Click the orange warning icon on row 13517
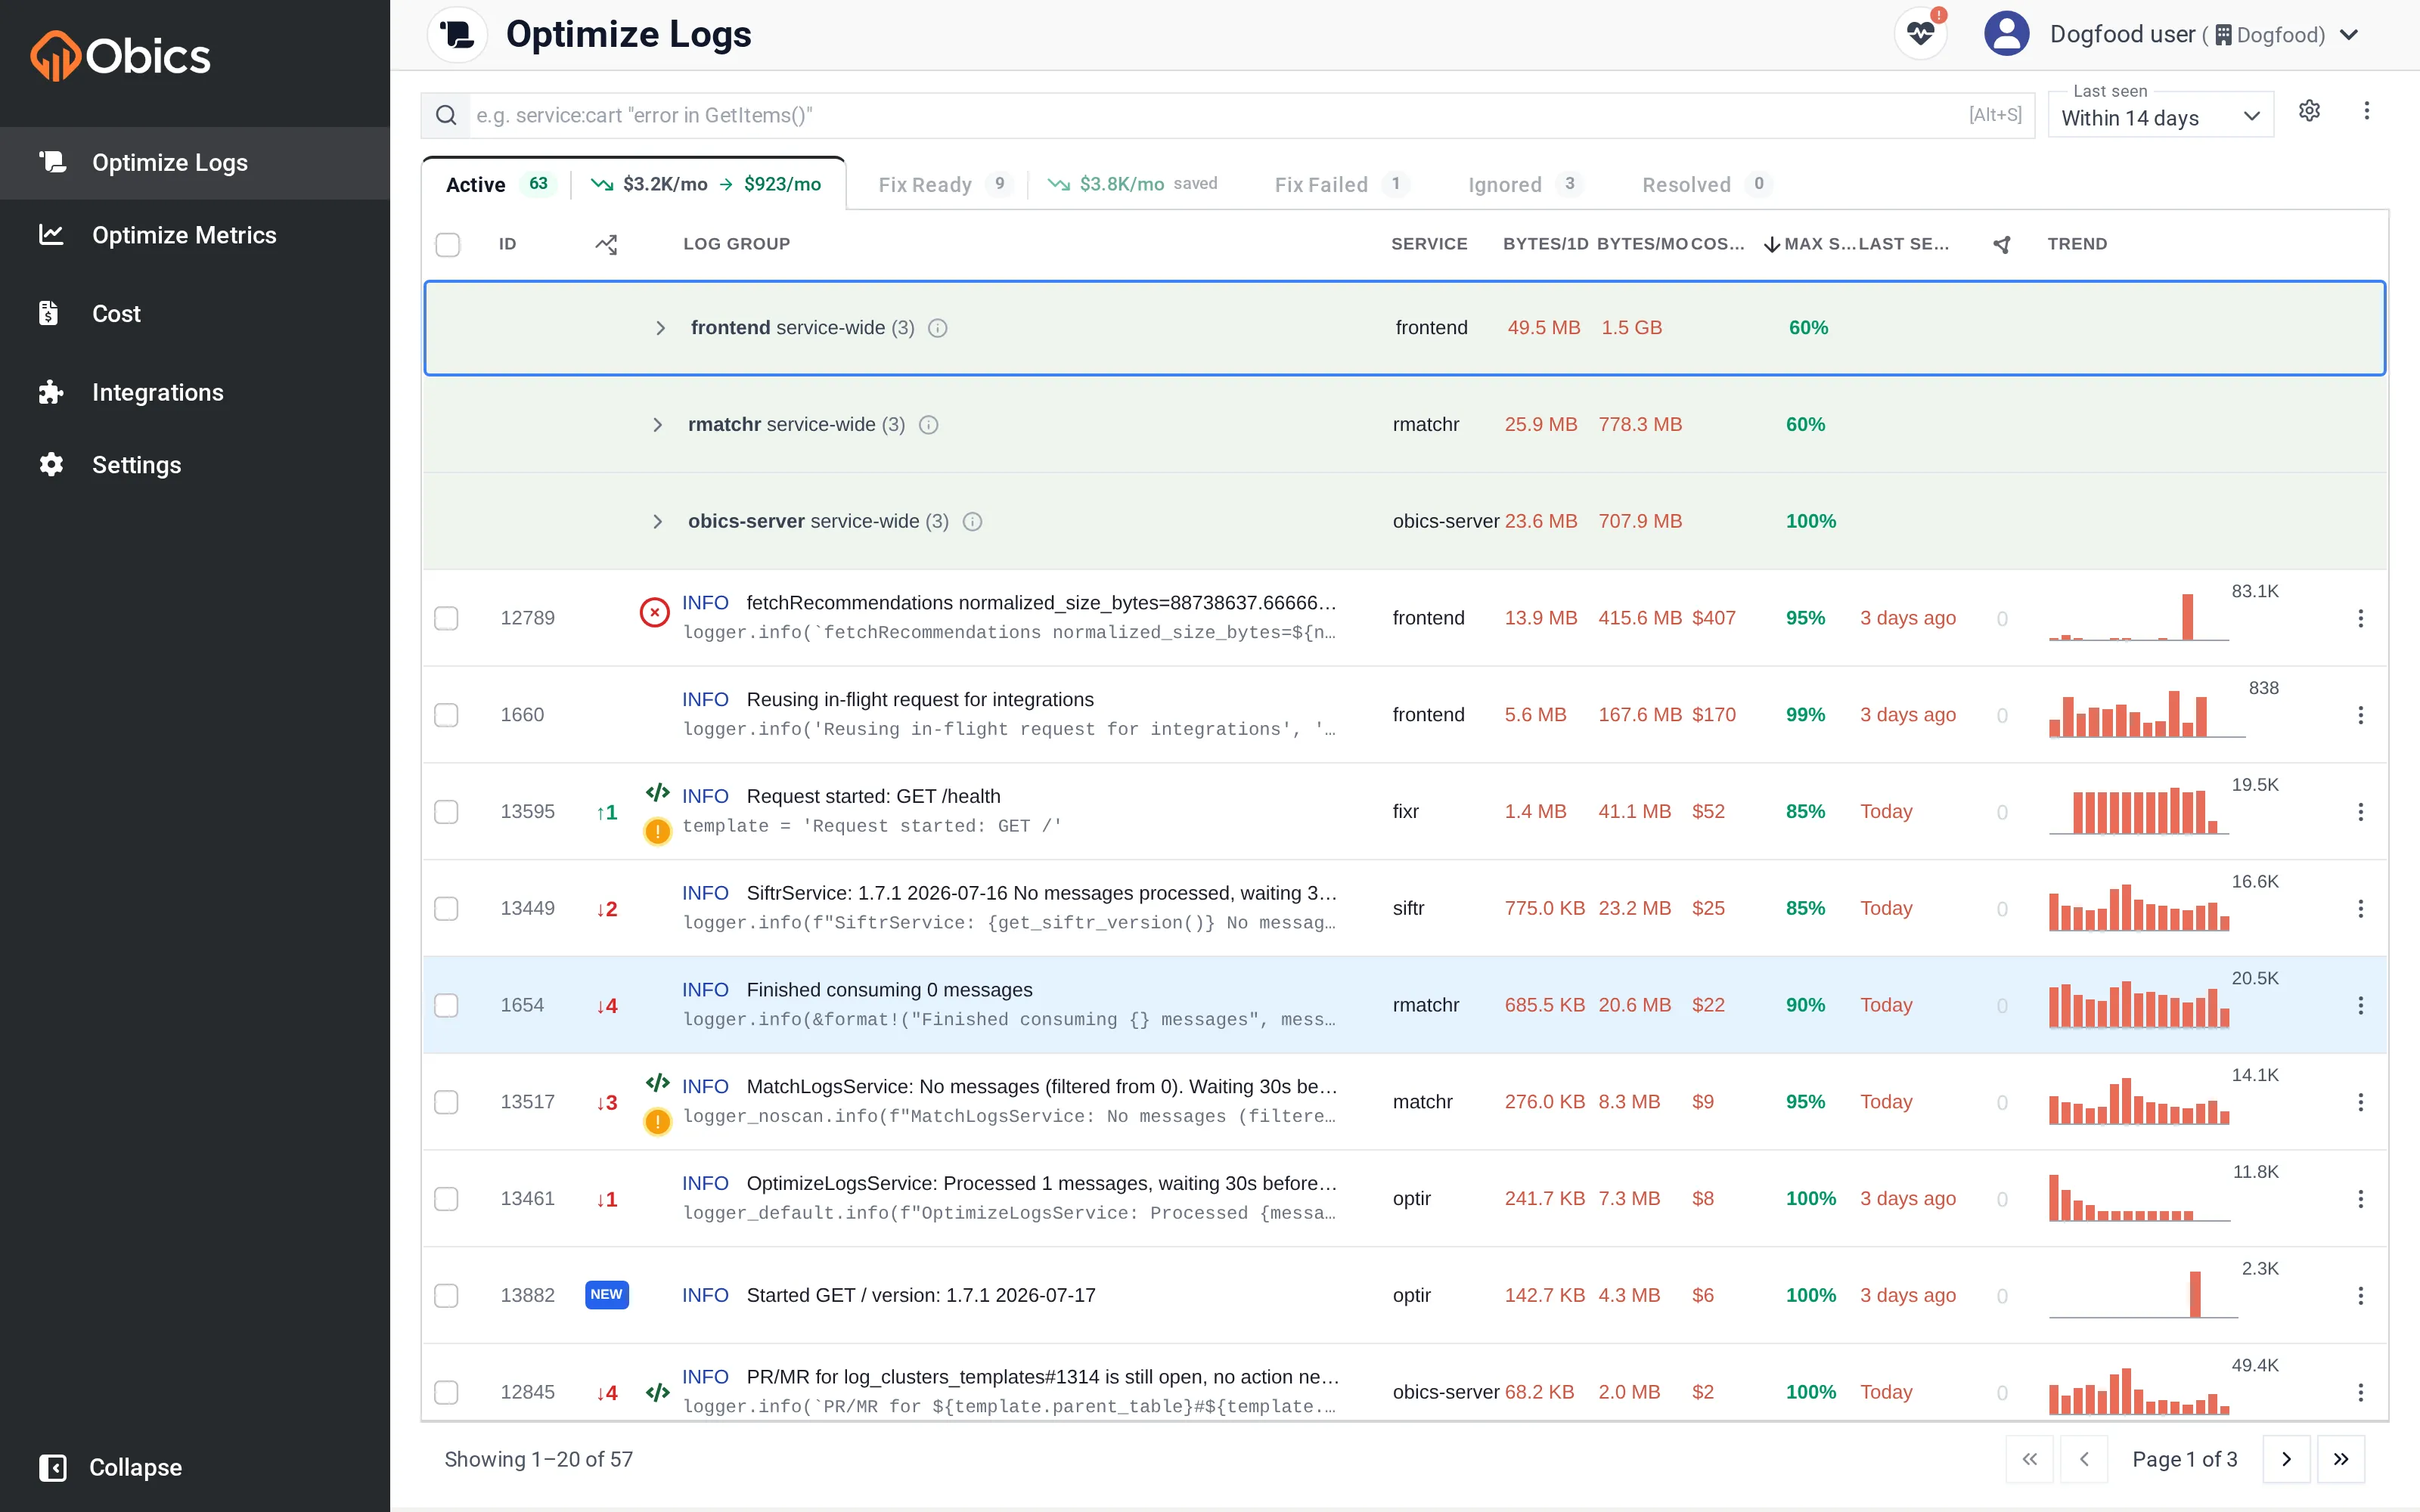The height and width of the screenshot is (1512, 2420). (657, 1122)
